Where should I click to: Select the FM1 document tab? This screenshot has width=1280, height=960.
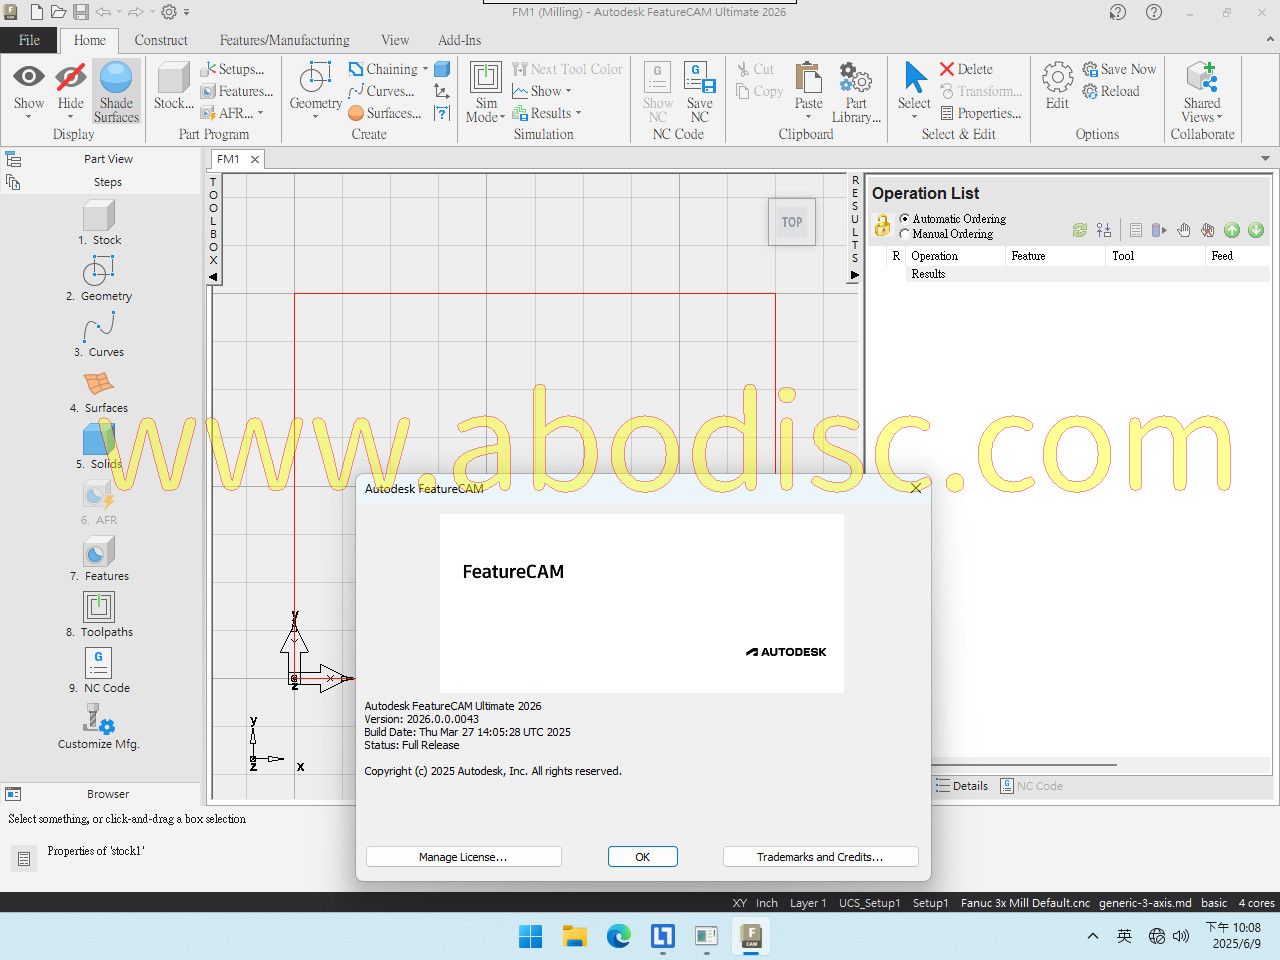(x=228, y=159)
